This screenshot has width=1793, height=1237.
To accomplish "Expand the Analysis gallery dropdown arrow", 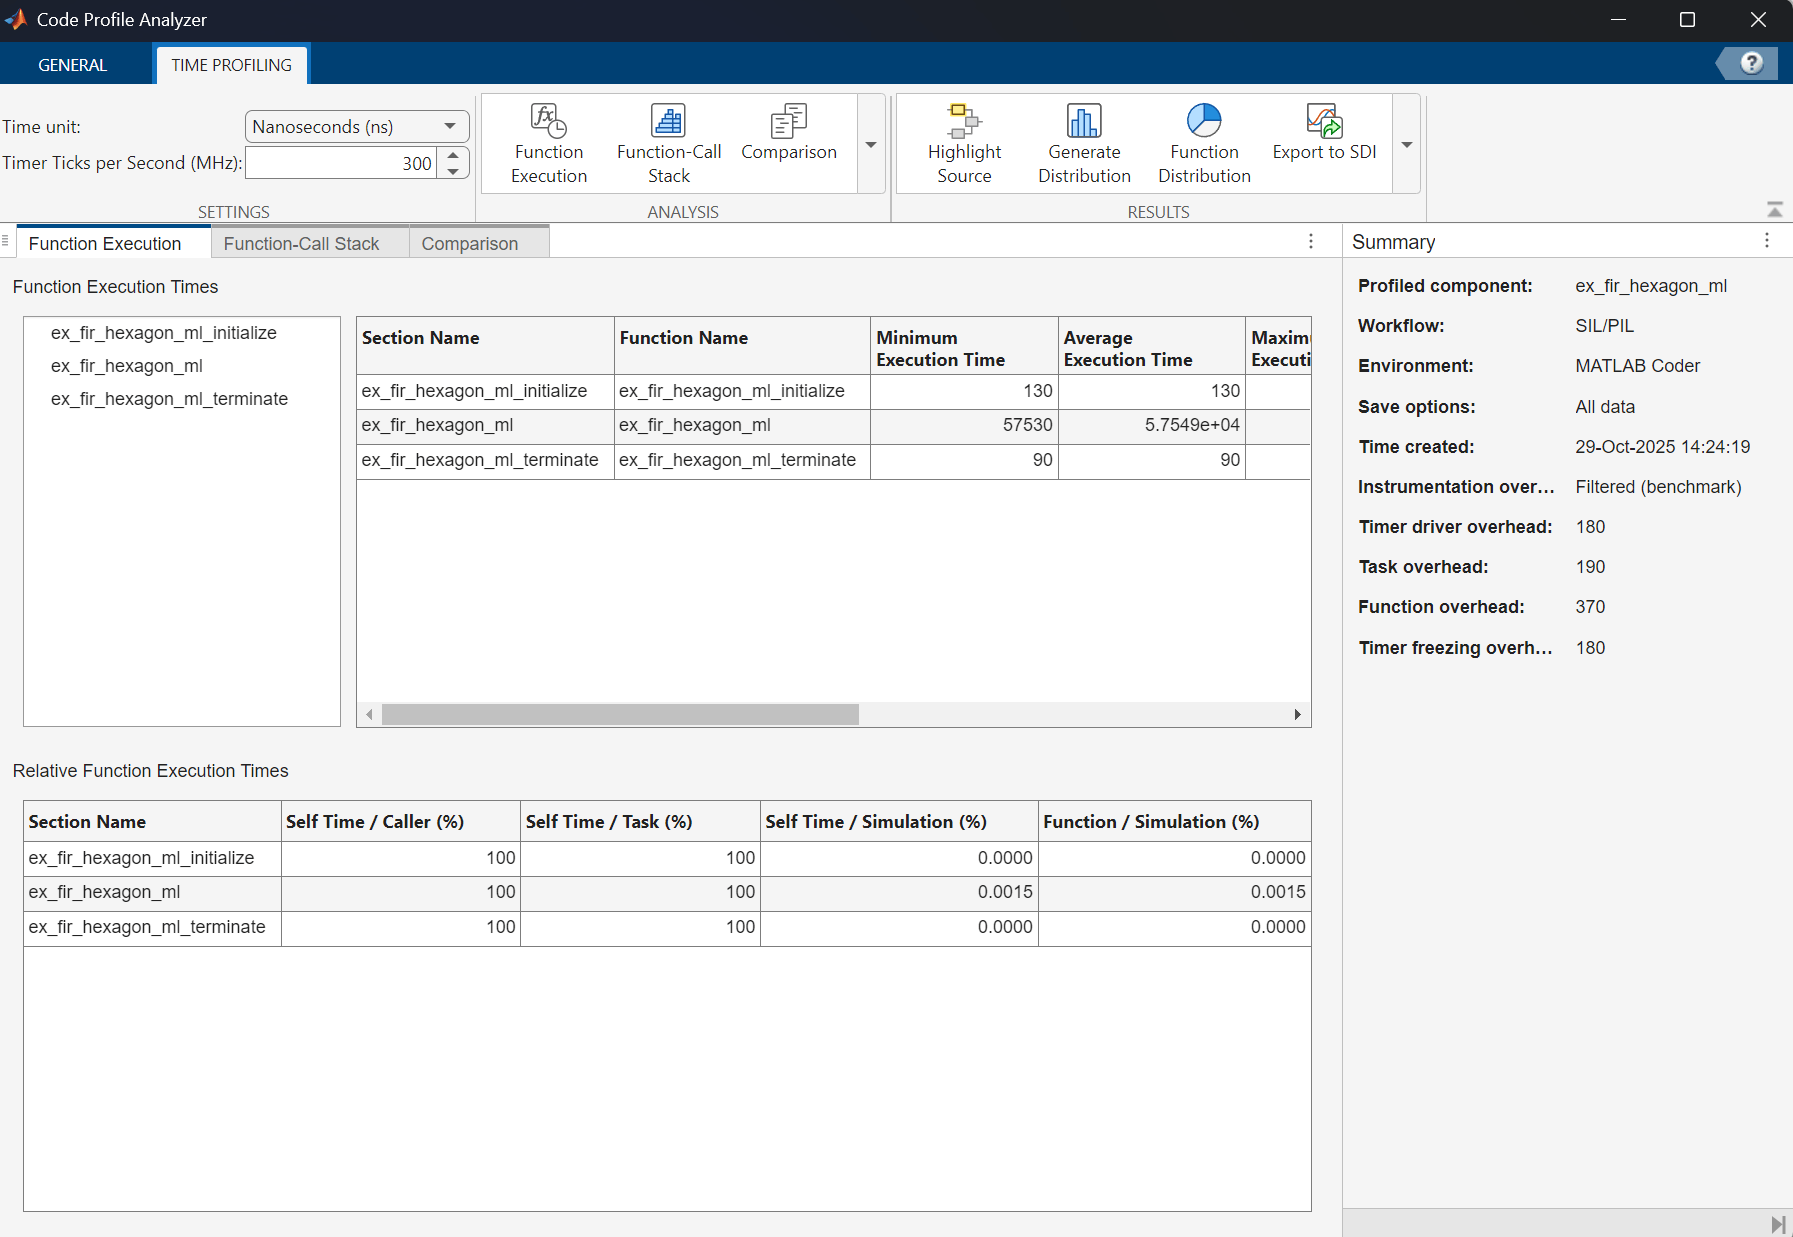I will click(871, 144).
